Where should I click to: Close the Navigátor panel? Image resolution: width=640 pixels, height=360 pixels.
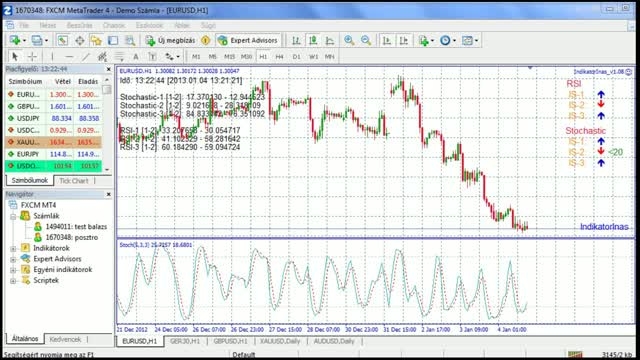[x=109, y=194]
